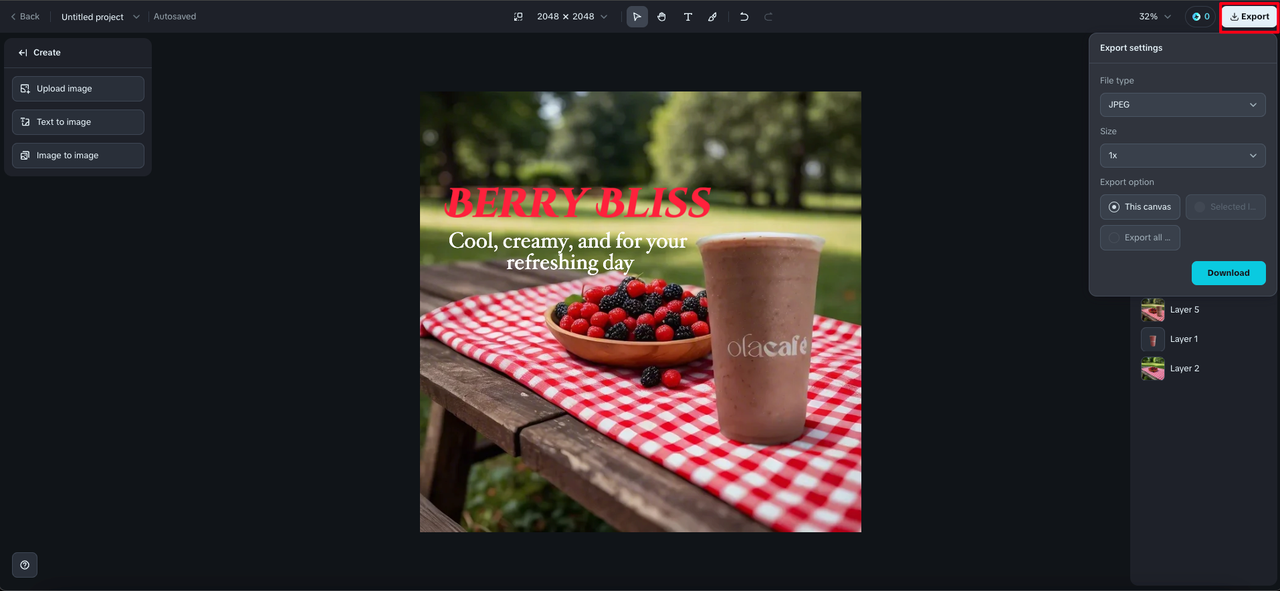1280x591 pixels.
Task: Open the 1x size dropdown
Action: tap(1182, 156)
